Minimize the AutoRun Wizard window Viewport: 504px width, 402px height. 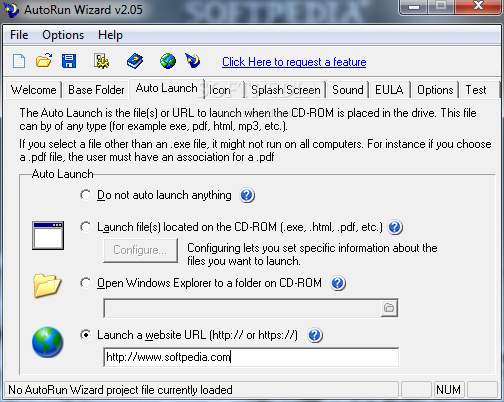tap(414, 7)
